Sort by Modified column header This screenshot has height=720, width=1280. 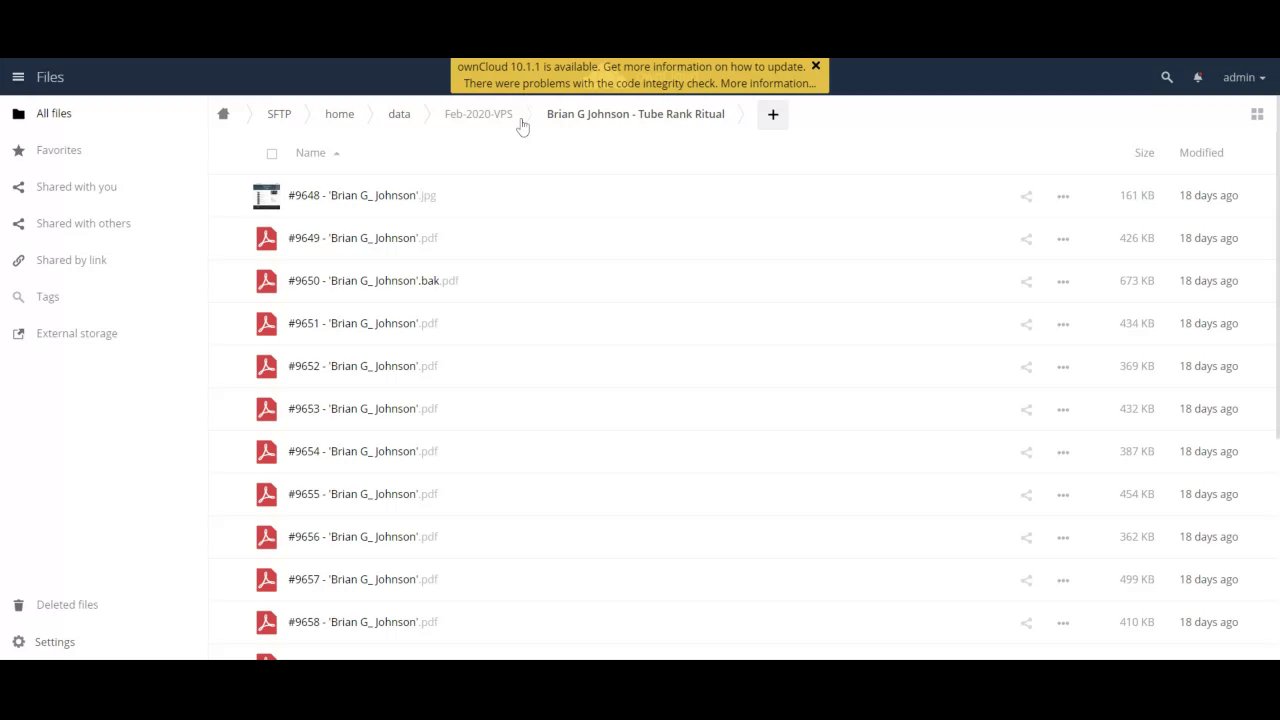click(1201, 153)
